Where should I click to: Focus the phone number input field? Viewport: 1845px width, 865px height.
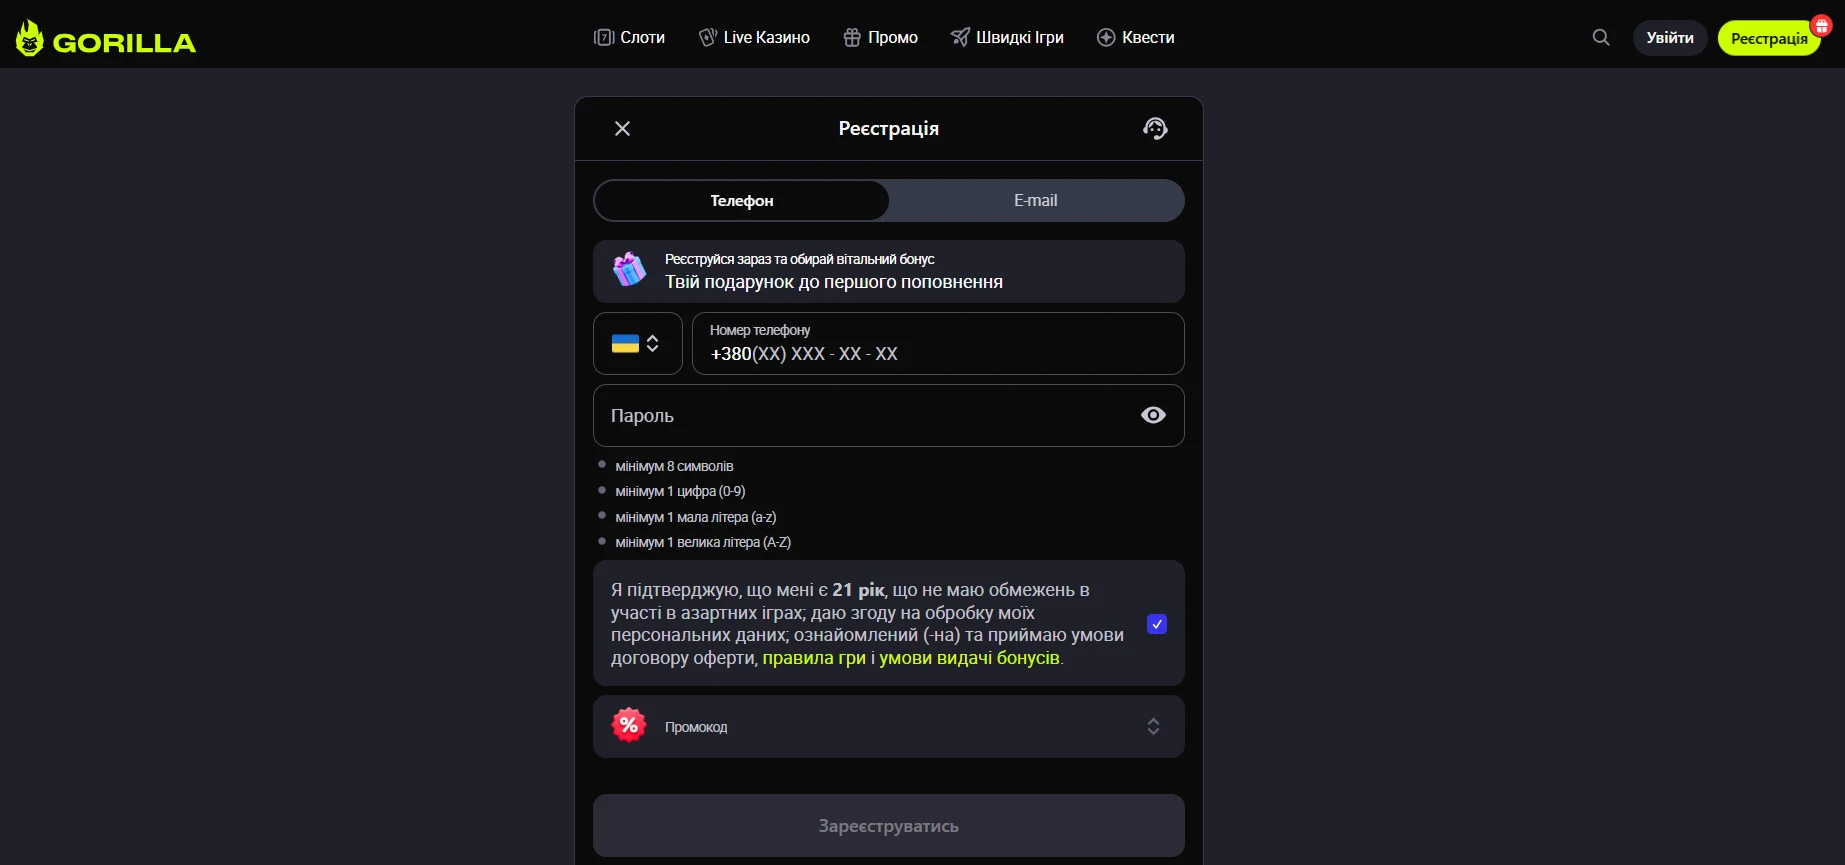[938, 343]
